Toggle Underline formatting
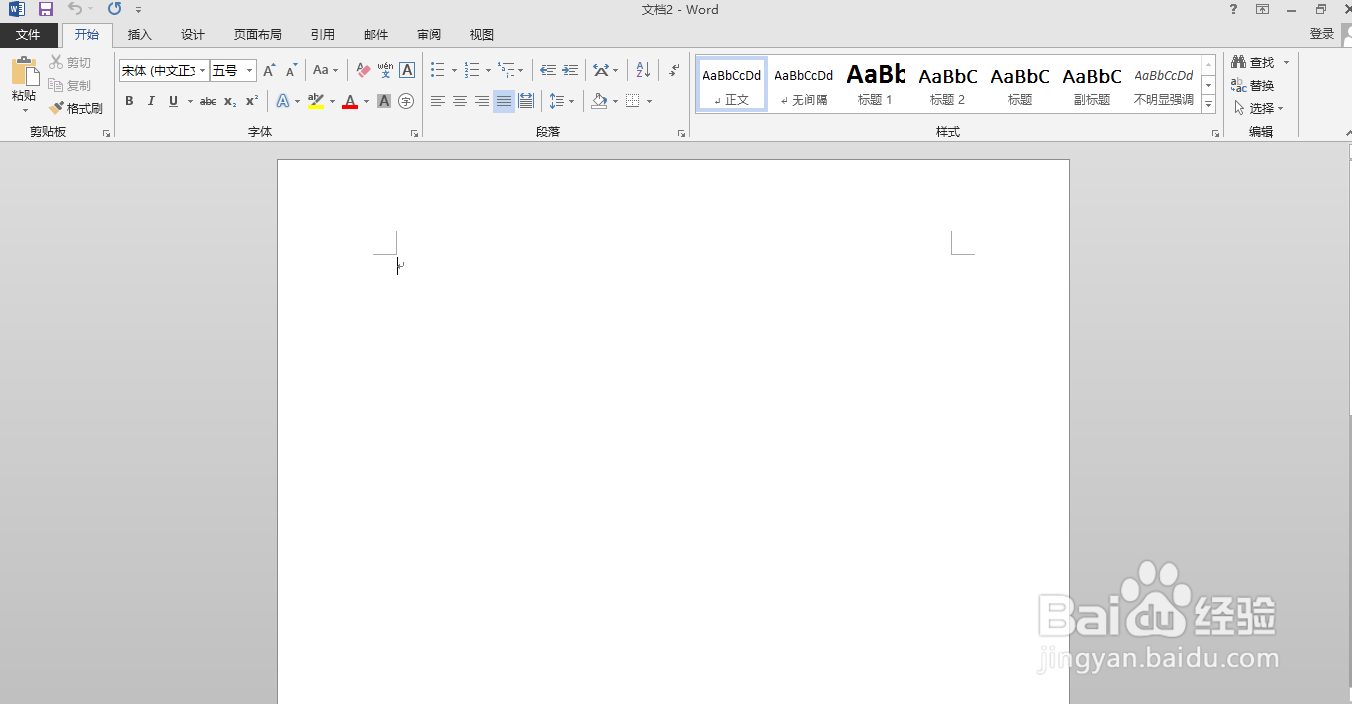This screenshot has width=1352, height=704. coord(173,101)
